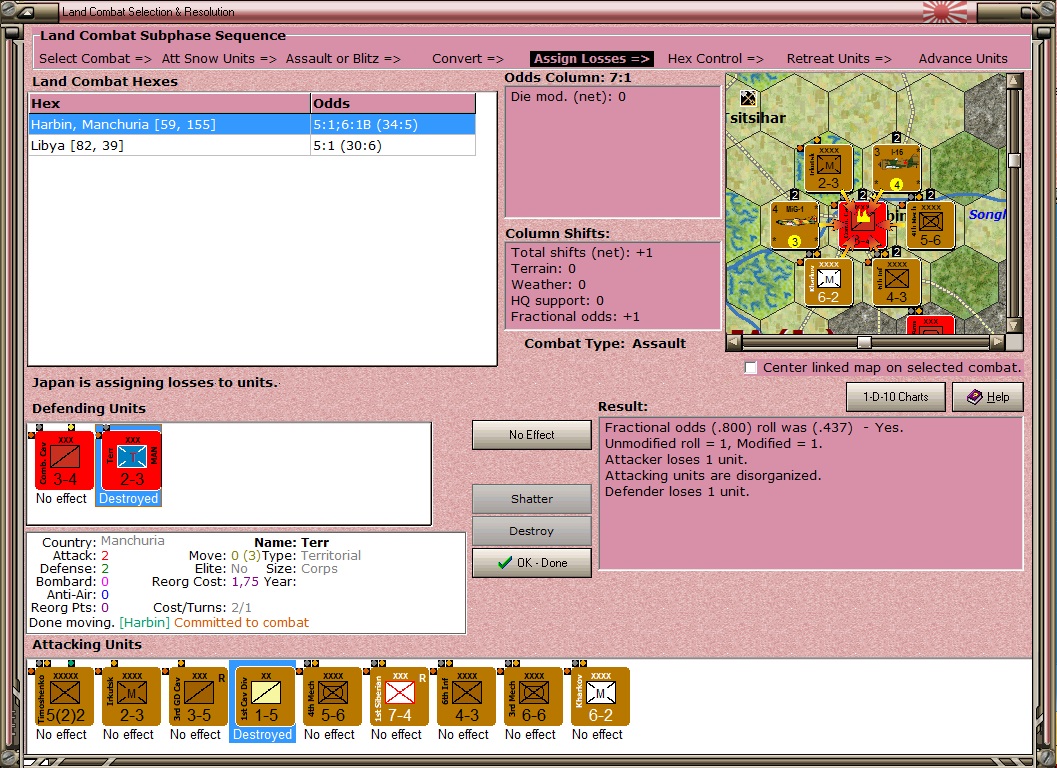The height and width of the screenshot is (768, 1057).
Task: Click map horizontal scrollbar left arrow
Action: tap(734, 343)
